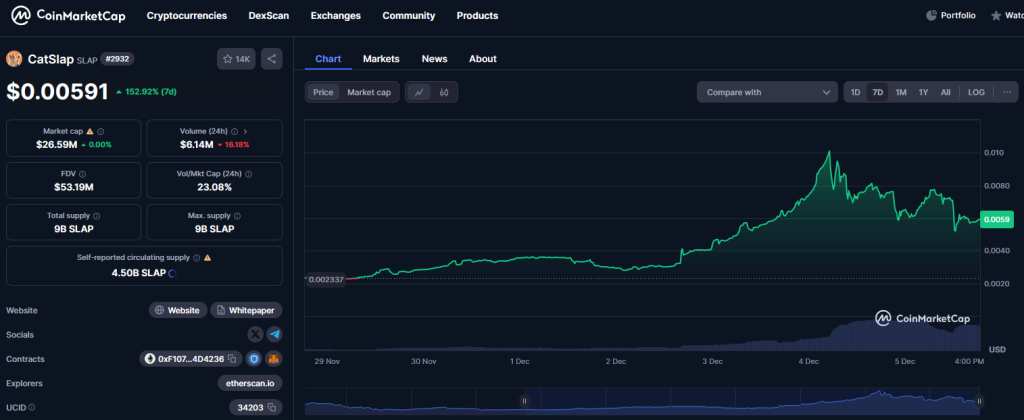Screen dimensions: 1024x420
Task: Set chart range to All
Action: 946,92
